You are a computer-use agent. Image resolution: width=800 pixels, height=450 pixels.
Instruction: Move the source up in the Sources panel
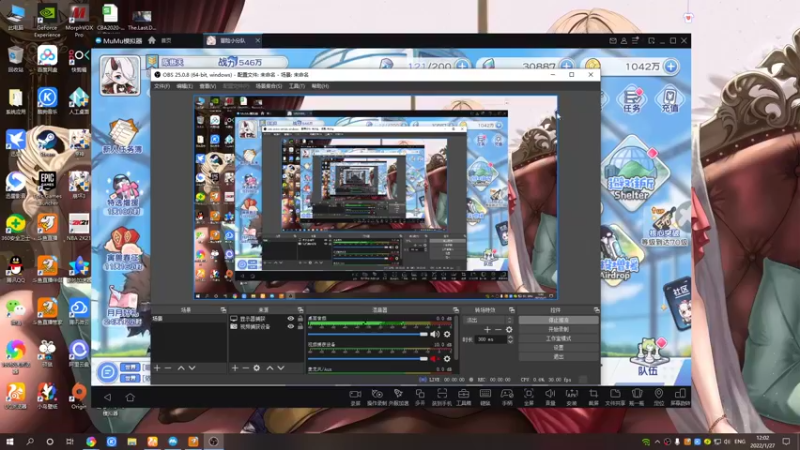270,368
